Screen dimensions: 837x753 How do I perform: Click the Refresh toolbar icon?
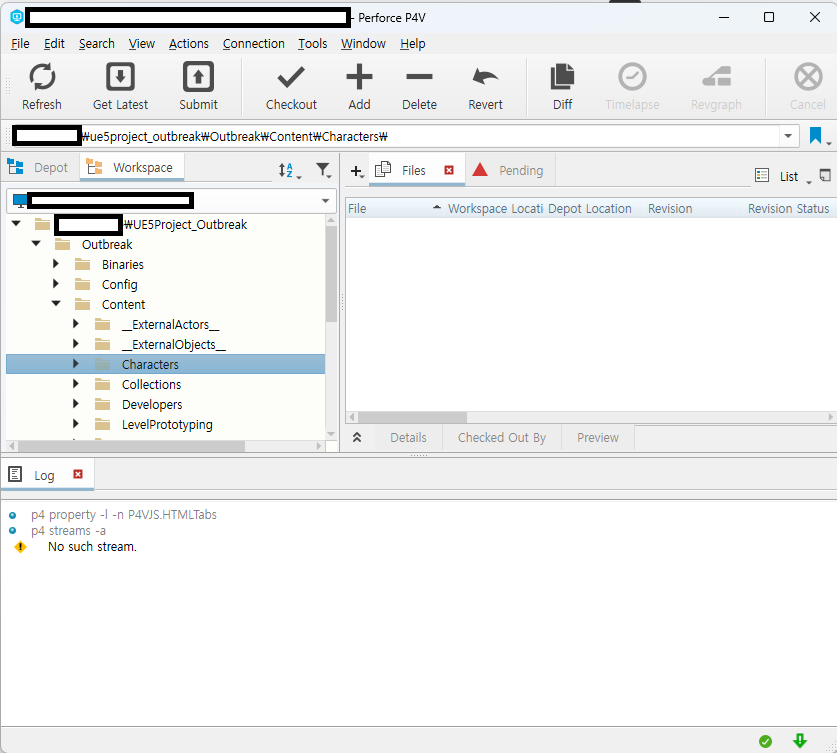tap(42, 77)
